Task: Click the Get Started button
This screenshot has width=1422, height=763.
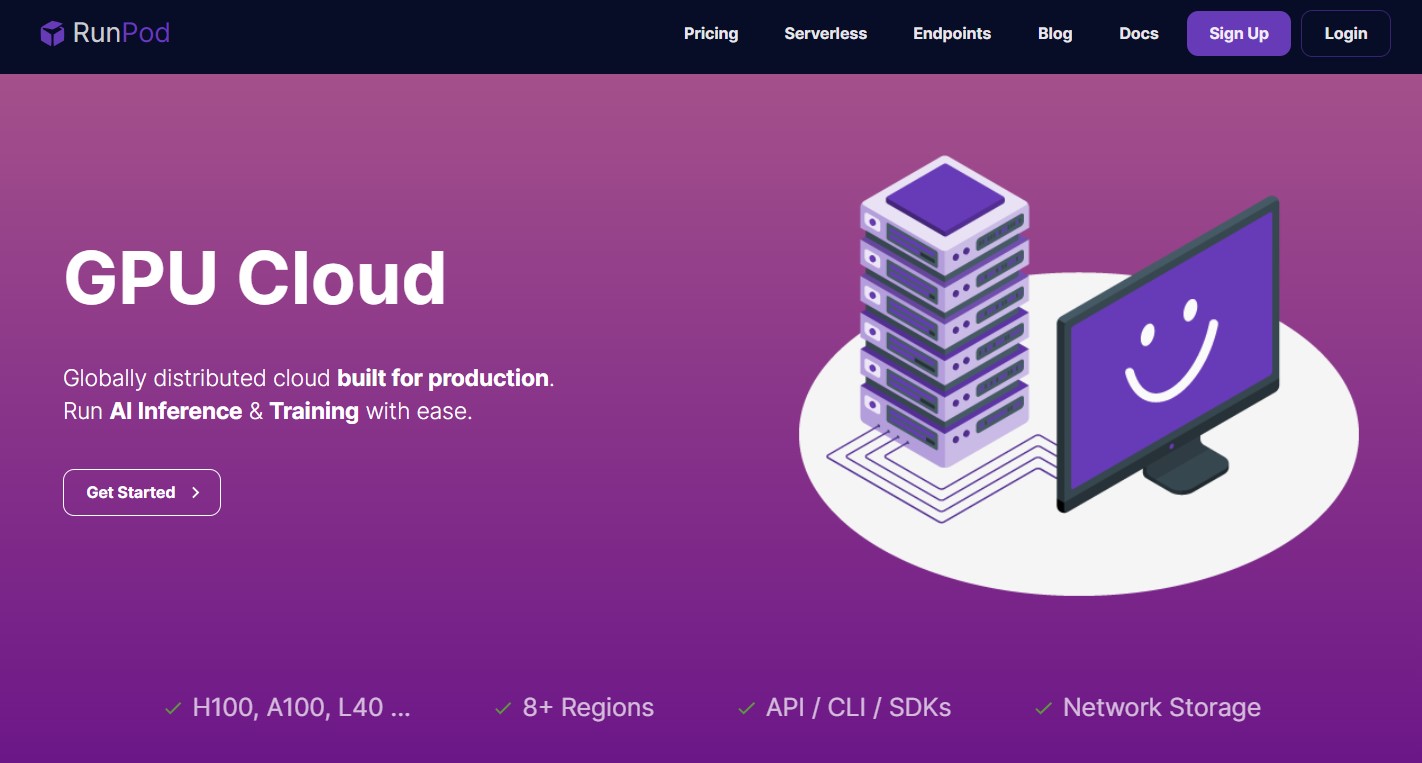Action: (142, 492)
